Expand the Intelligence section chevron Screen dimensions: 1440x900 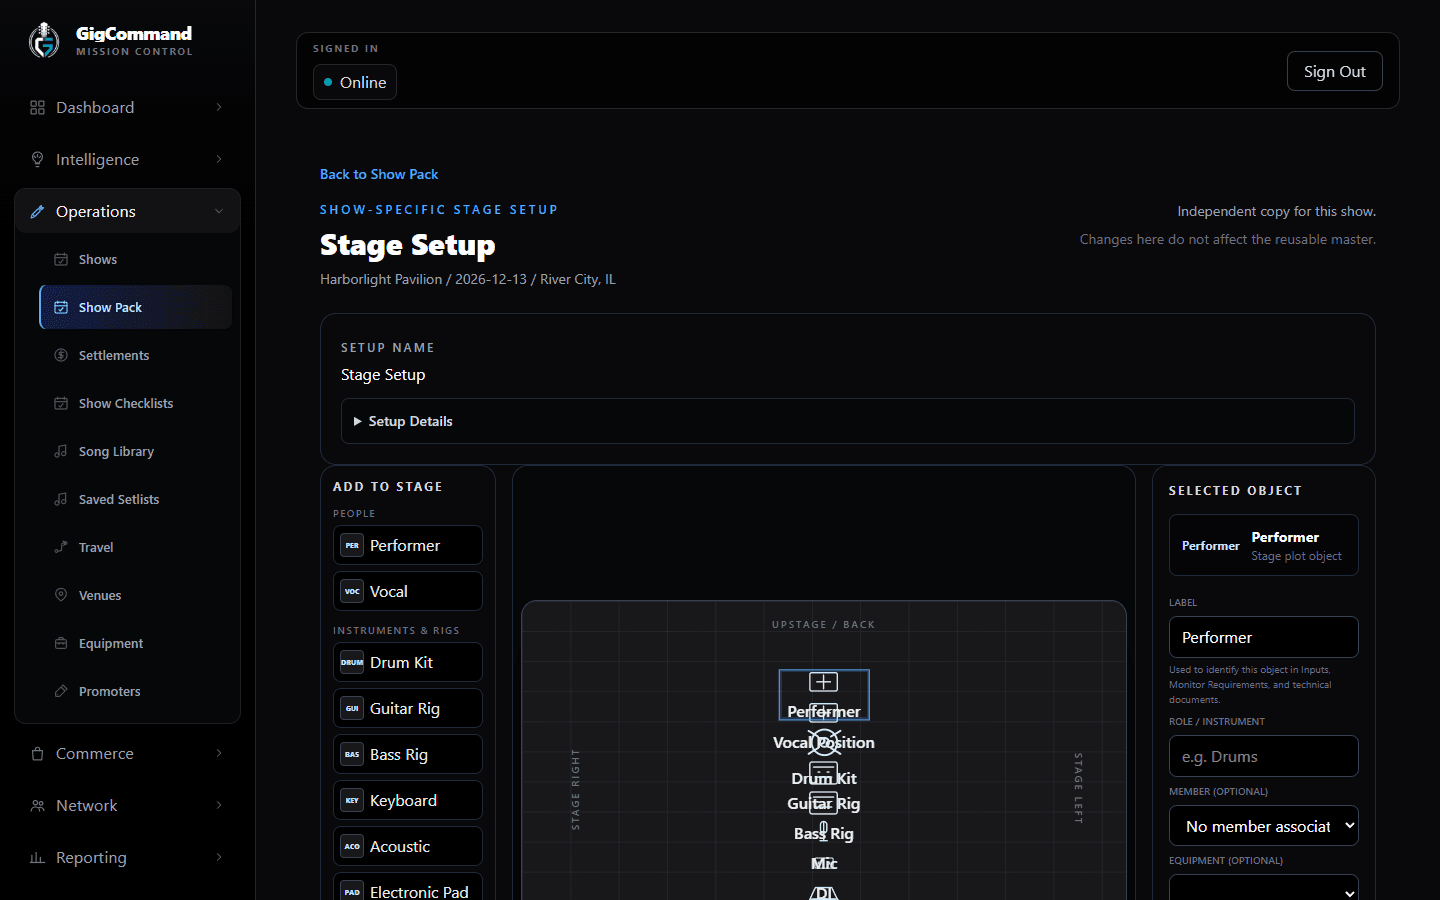point(219,159)
